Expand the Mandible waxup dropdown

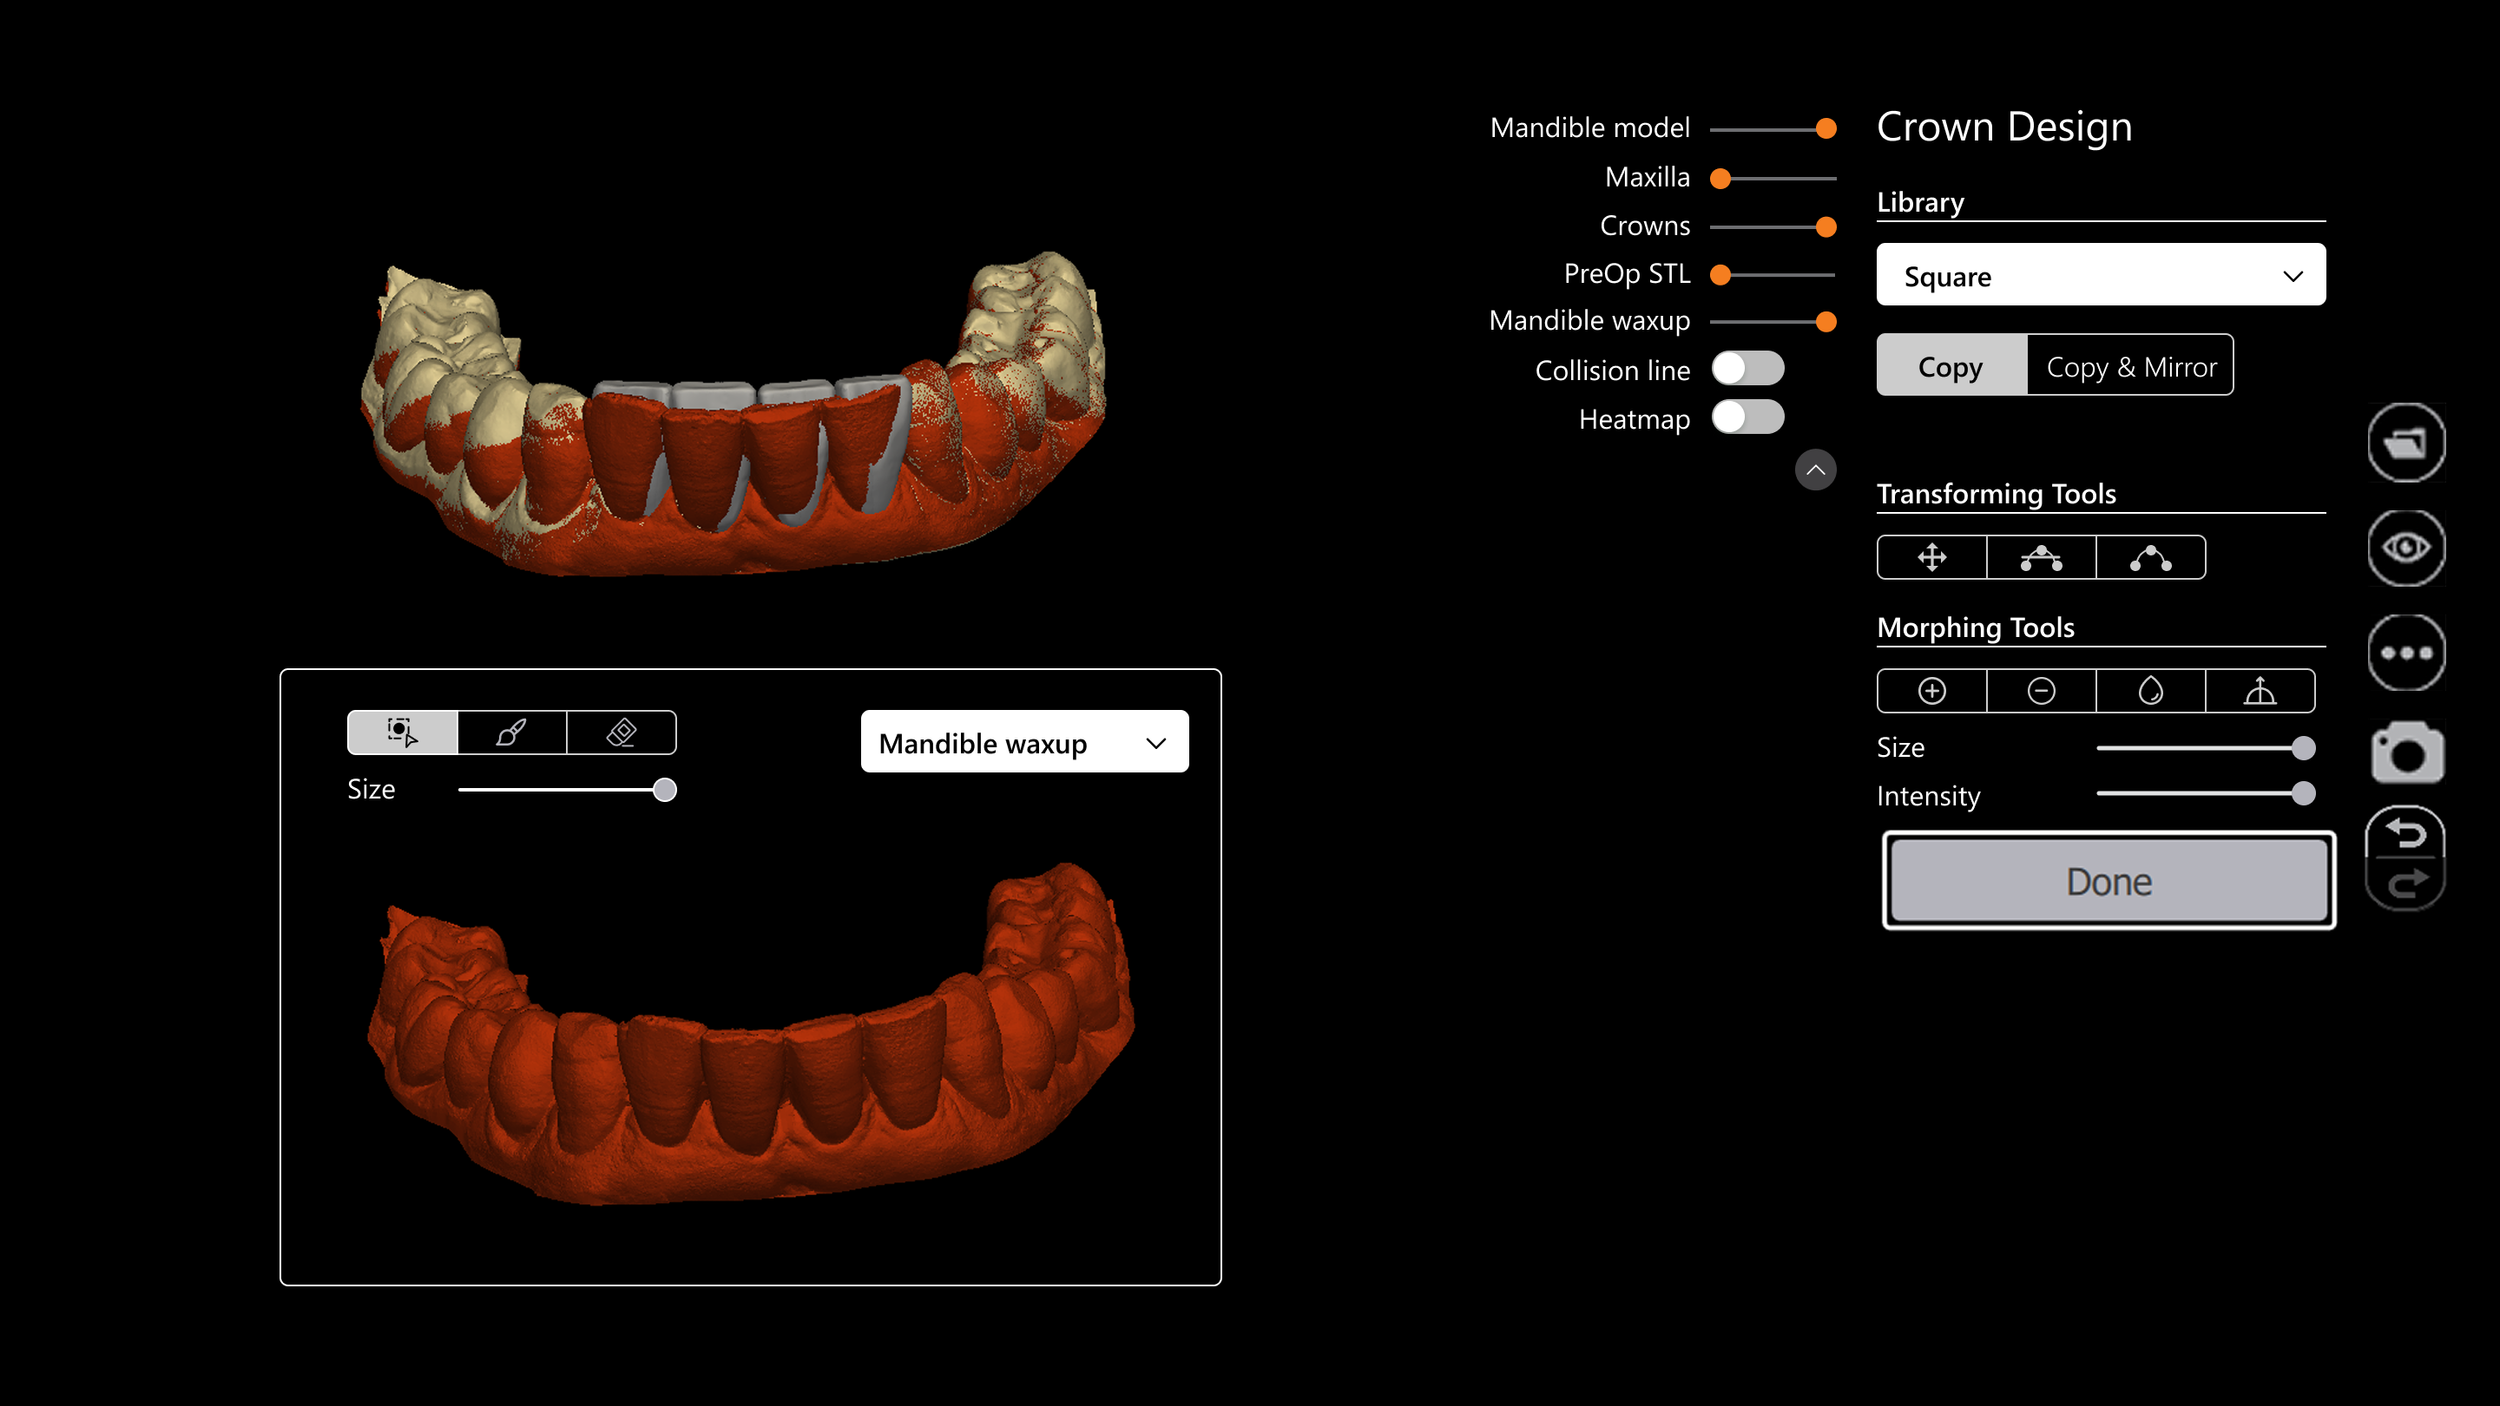coord(1024,742)
